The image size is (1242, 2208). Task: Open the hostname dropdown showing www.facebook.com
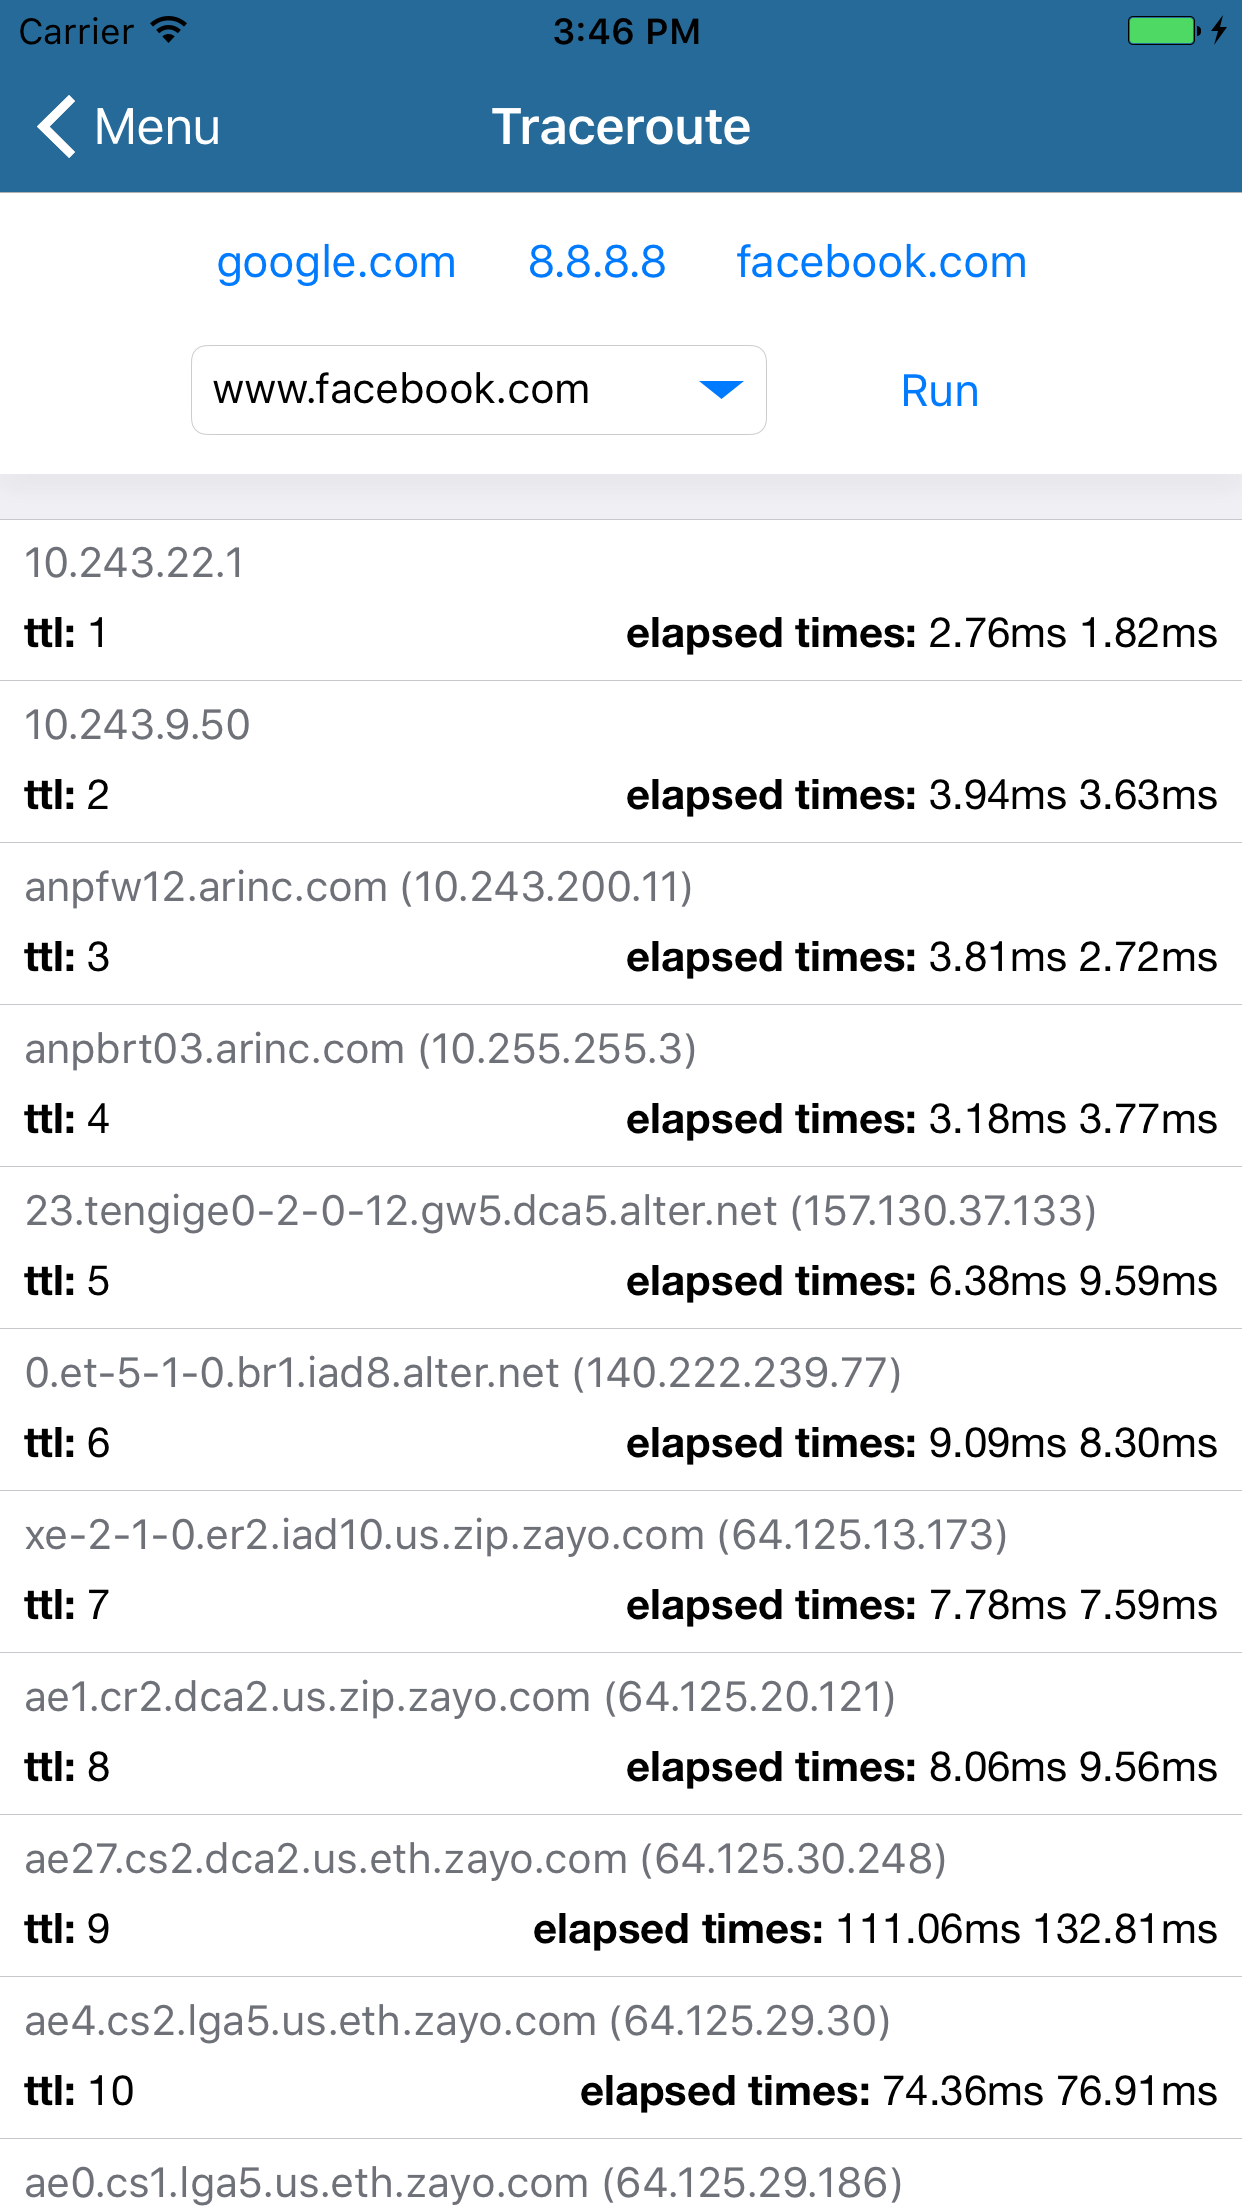(478, 390)
